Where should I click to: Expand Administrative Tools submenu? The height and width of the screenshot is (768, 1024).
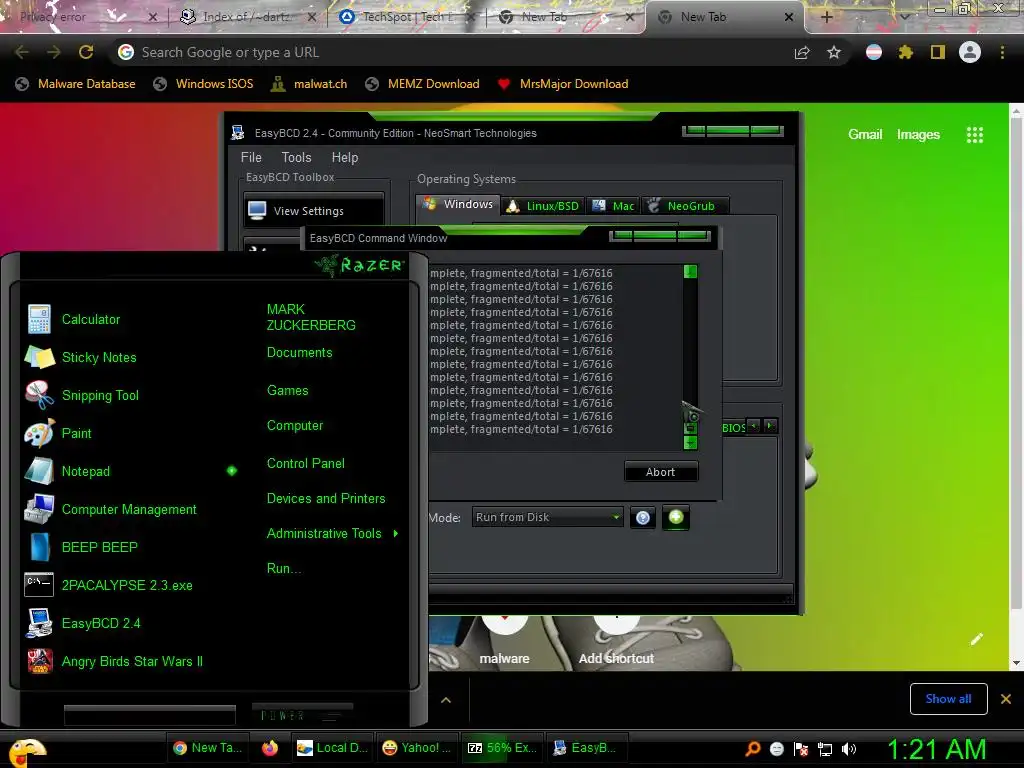click(332, 534)
